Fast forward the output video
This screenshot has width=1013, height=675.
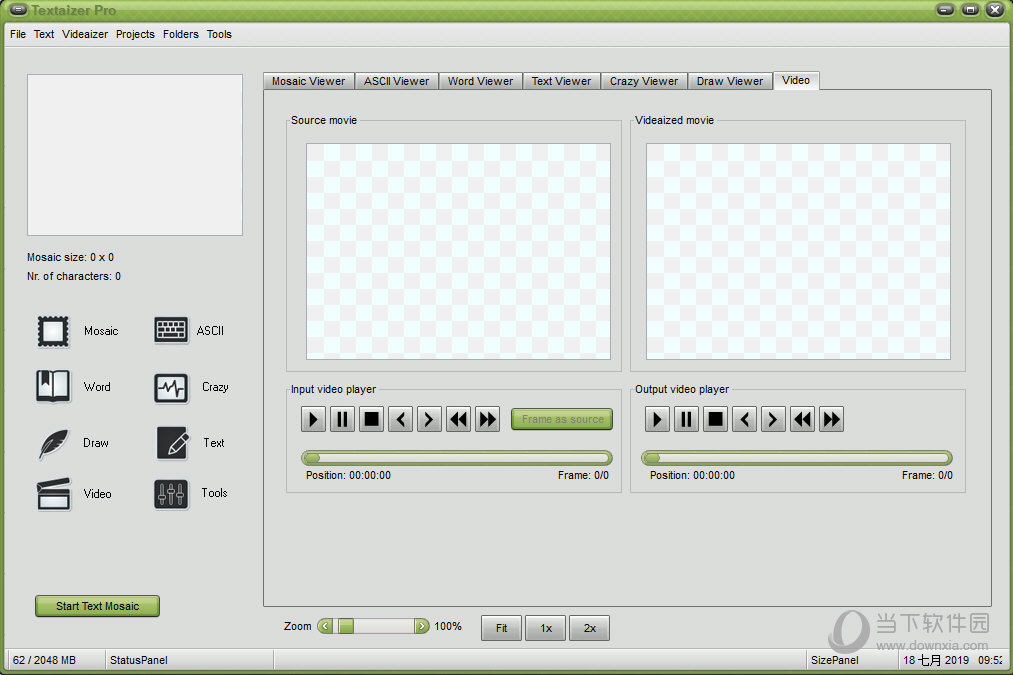[831, 420]
